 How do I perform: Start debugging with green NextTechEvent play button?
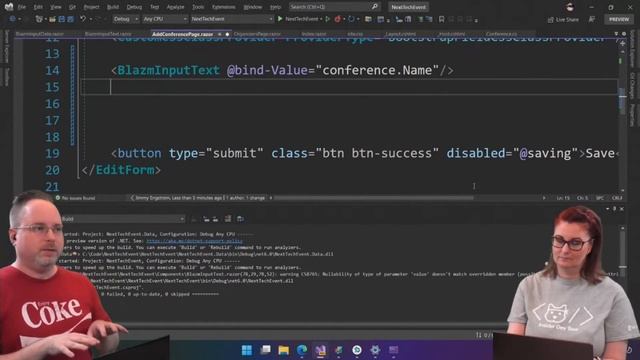click(299, 19)
